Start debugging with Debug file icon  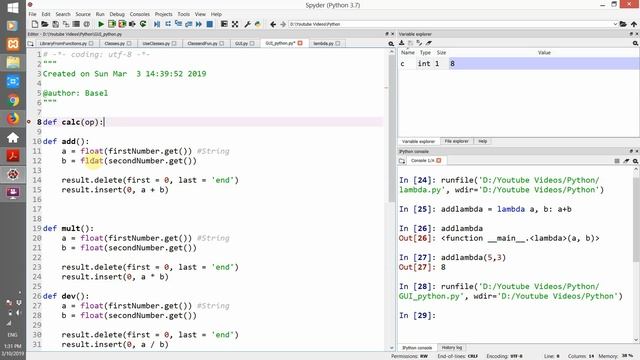click(157, 24)
